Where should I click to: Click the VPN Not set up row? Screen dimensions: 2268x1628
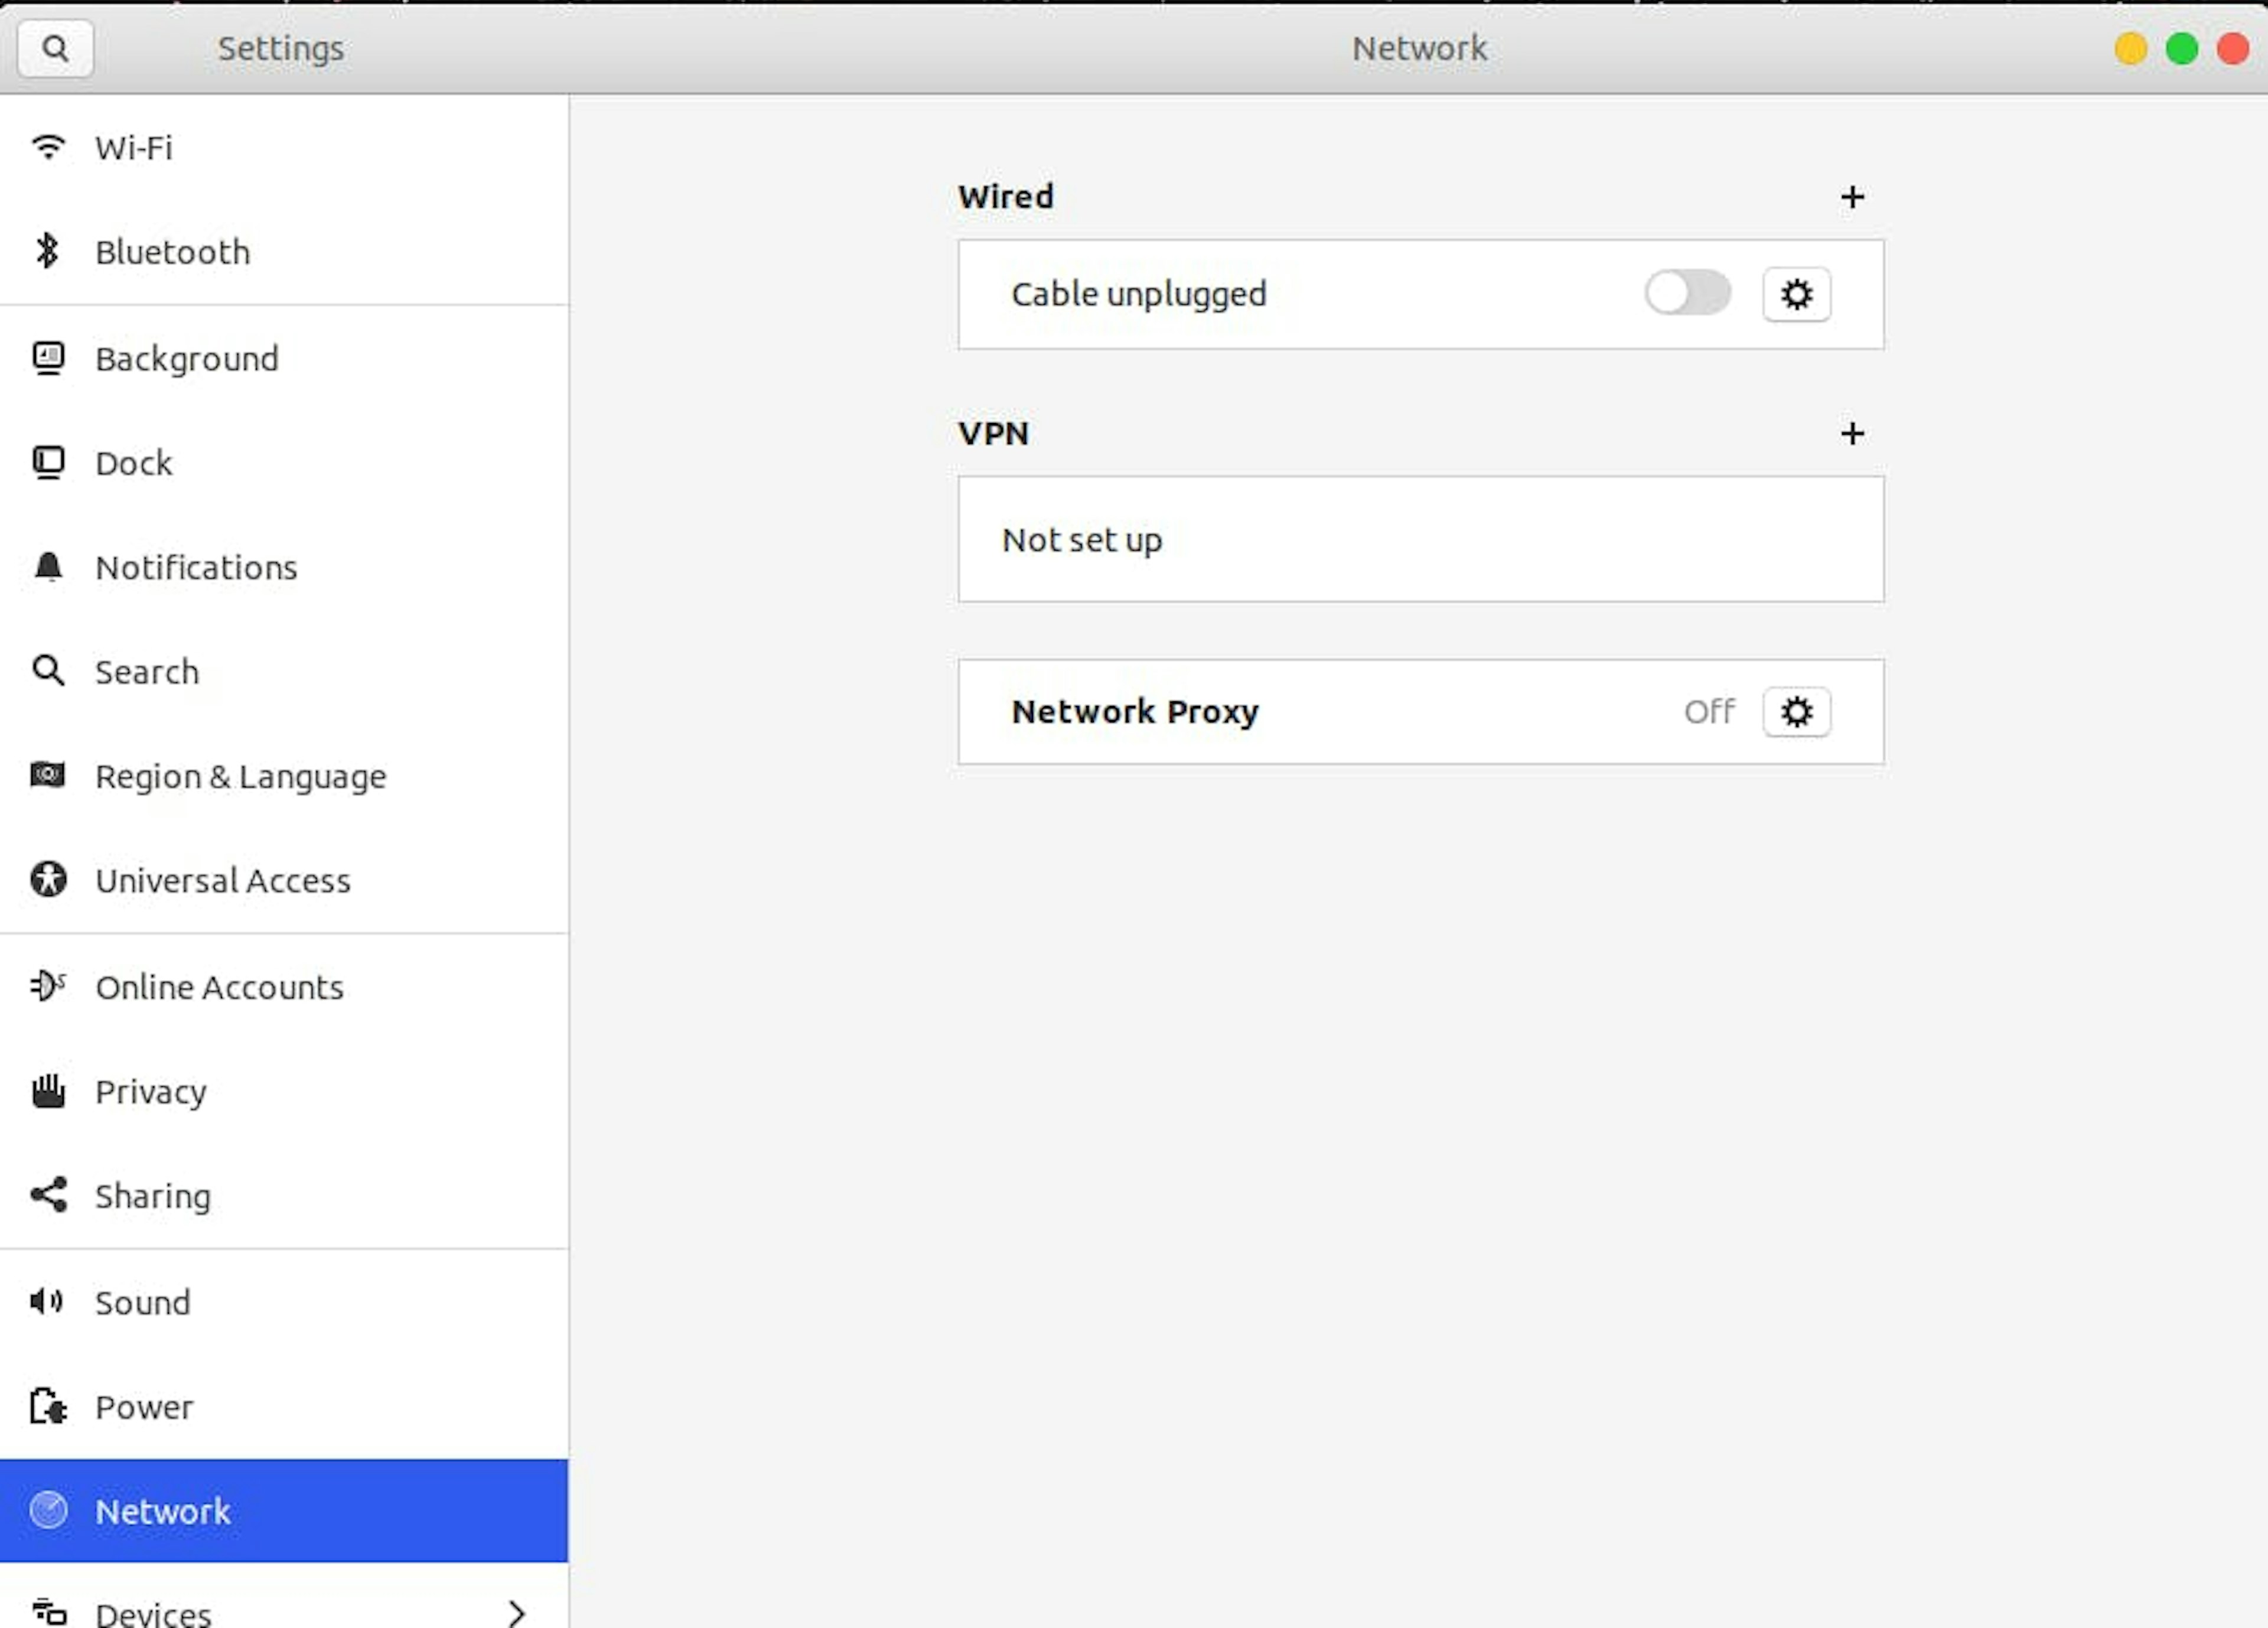(1420, 540)
